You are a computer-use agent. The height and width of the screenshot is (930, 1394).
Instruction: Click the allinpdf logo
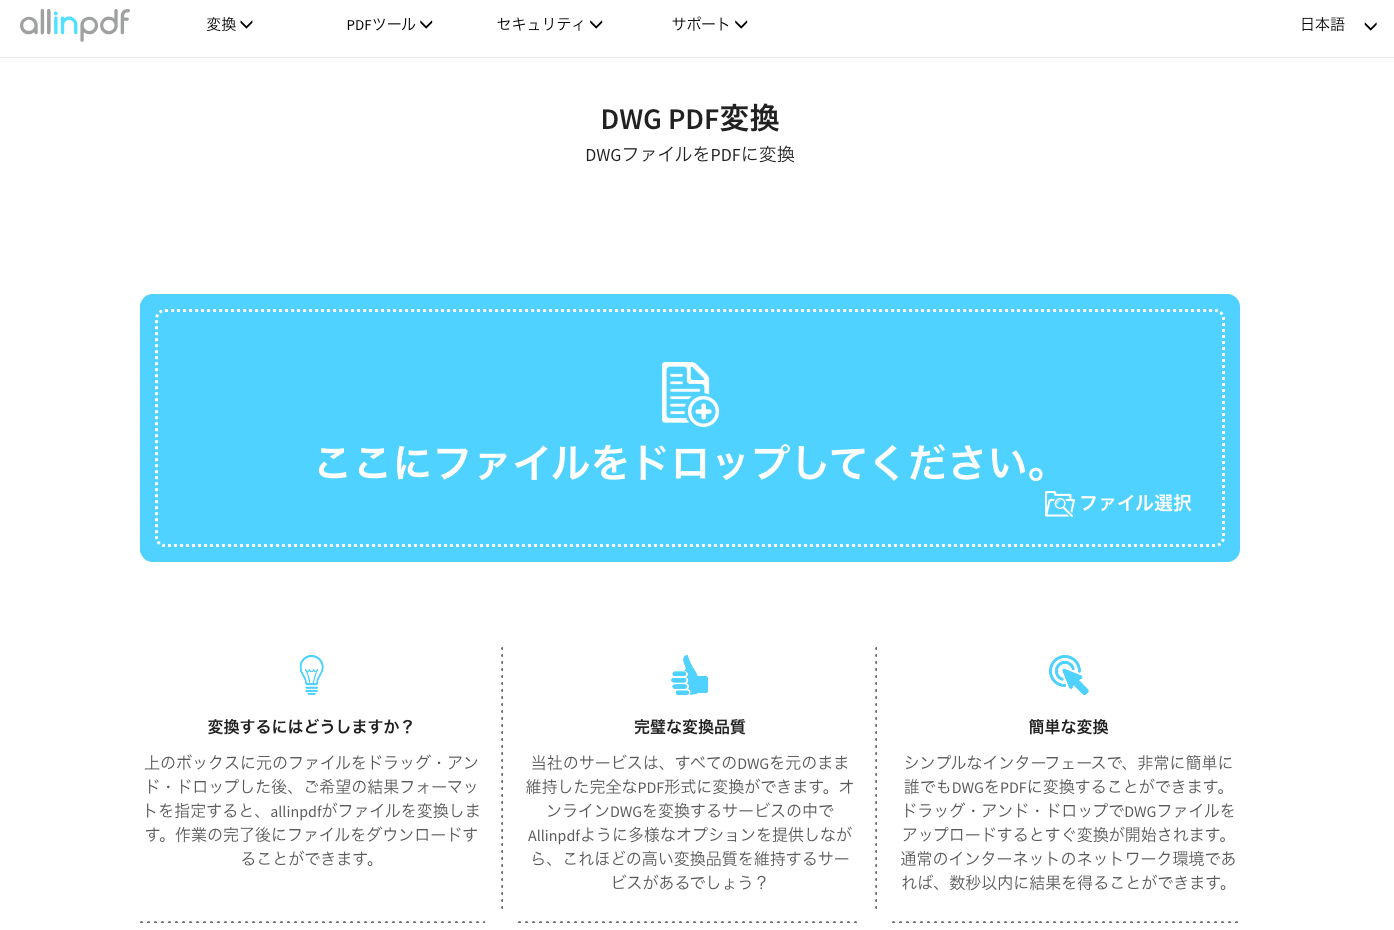[75, 24]
